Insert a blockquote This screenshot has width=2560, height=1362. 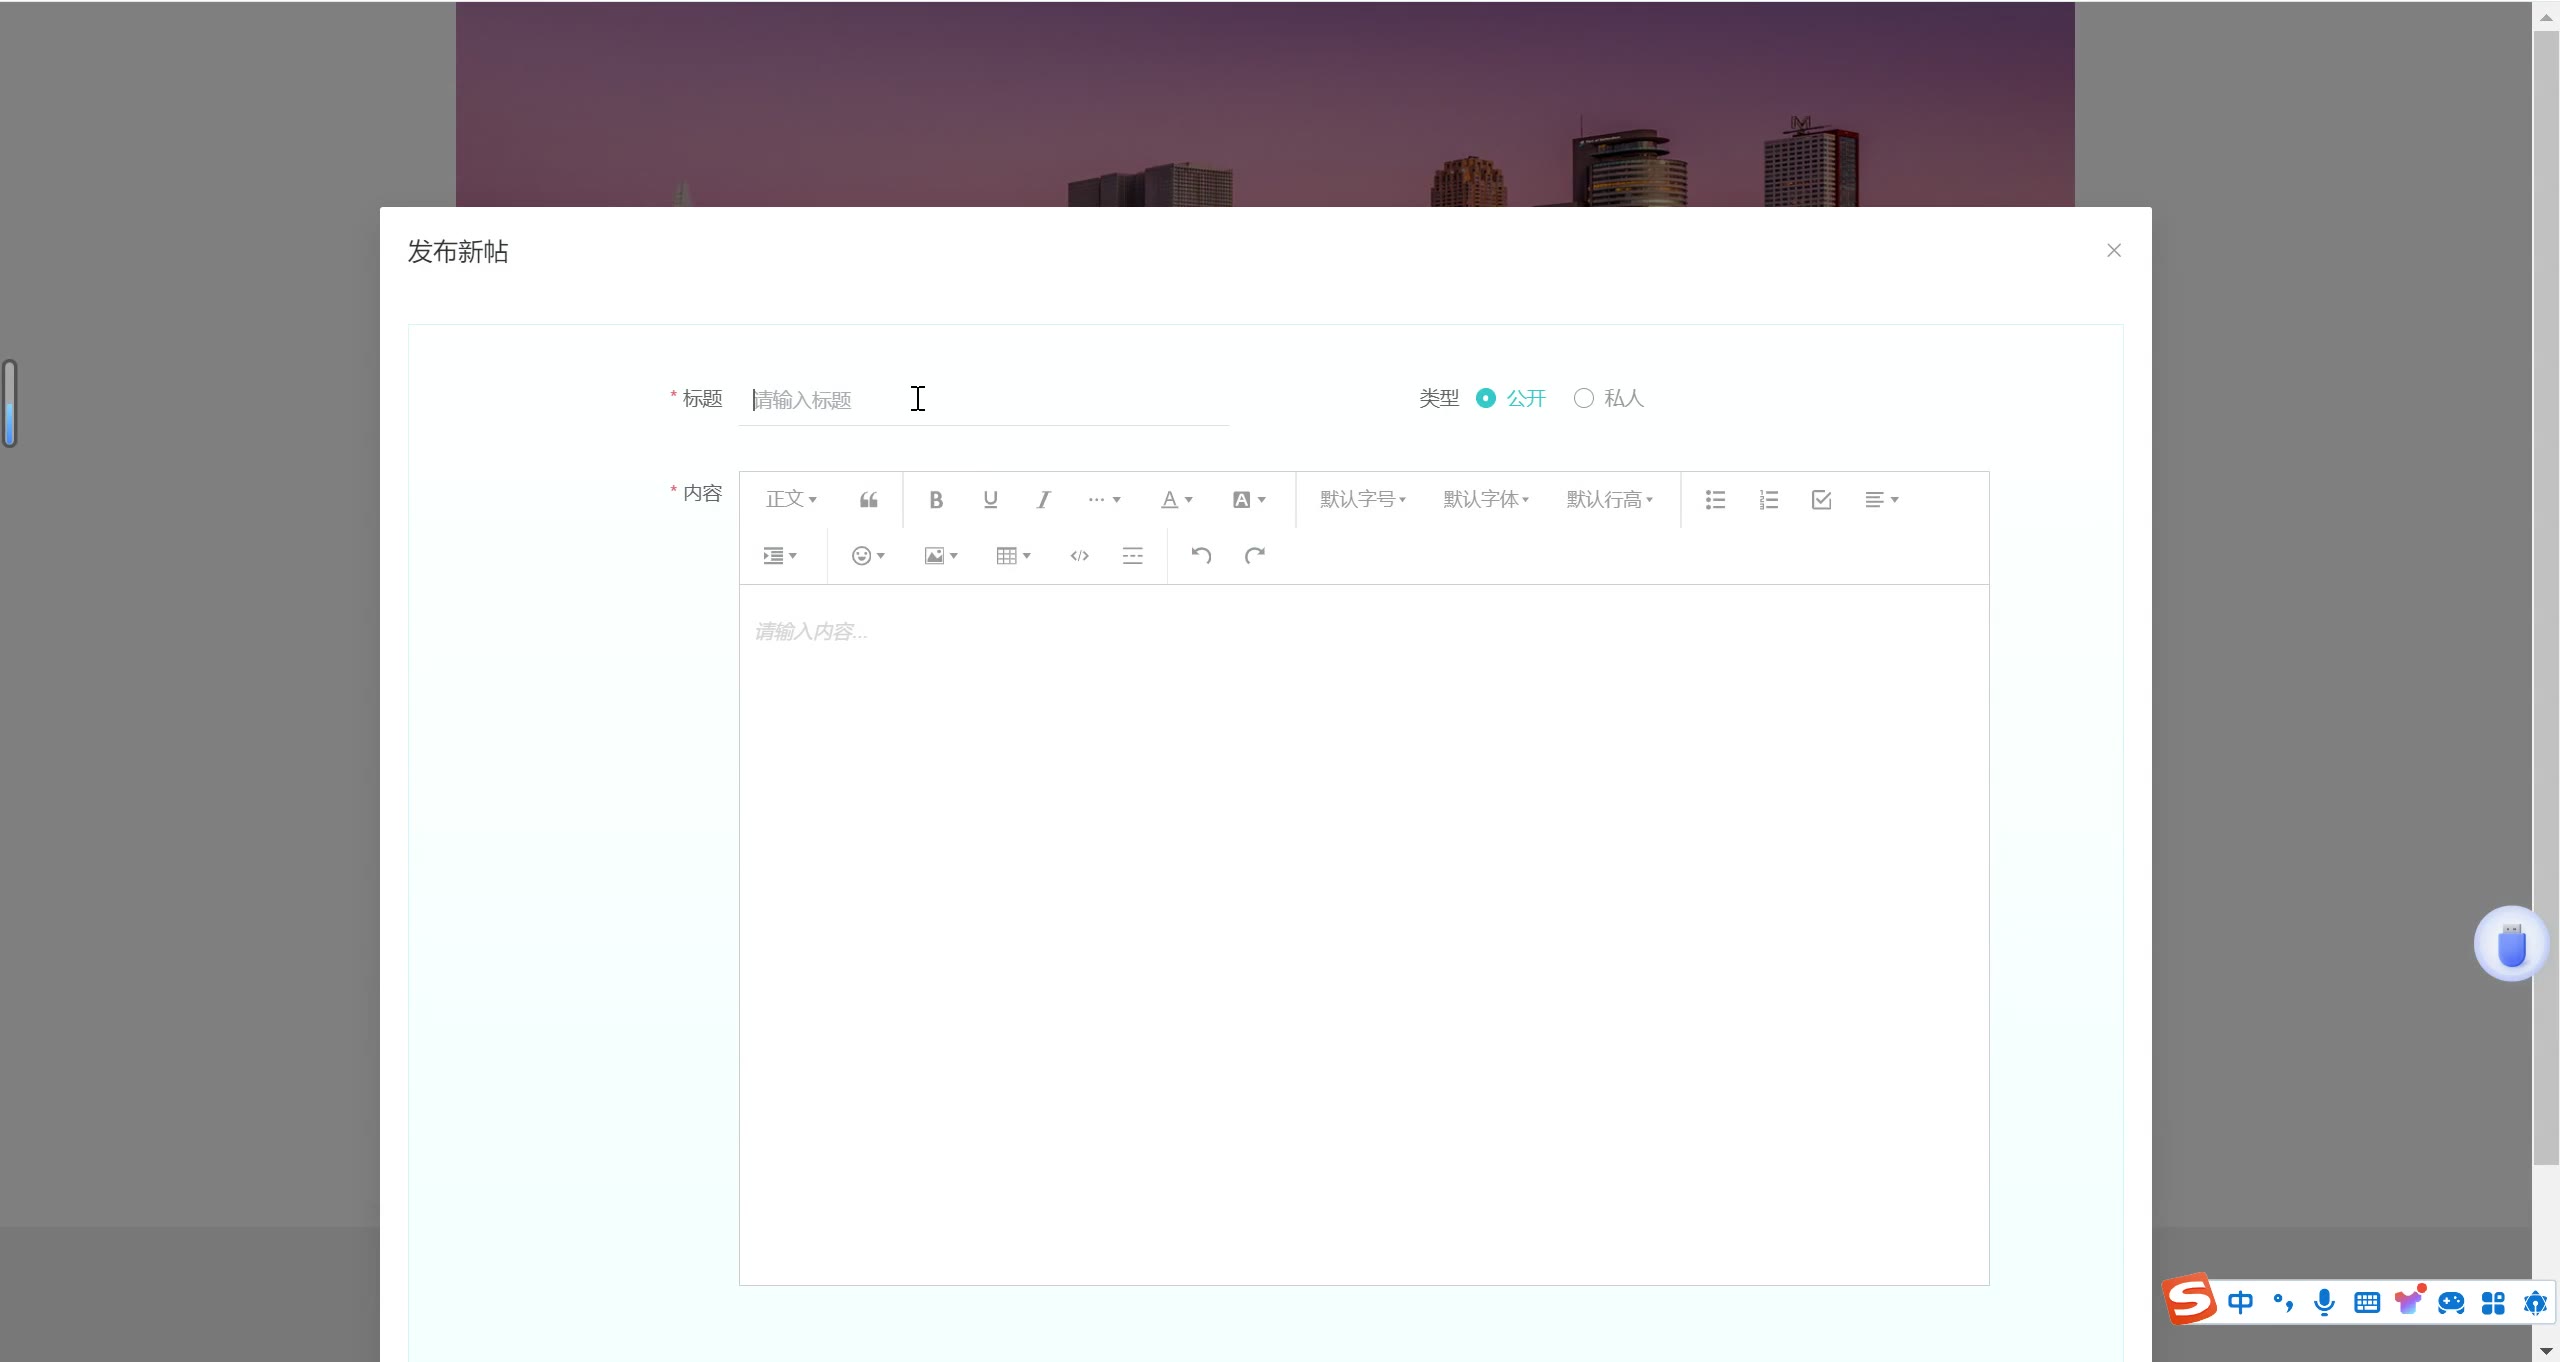pyautogui.click(x=868, y=500)
